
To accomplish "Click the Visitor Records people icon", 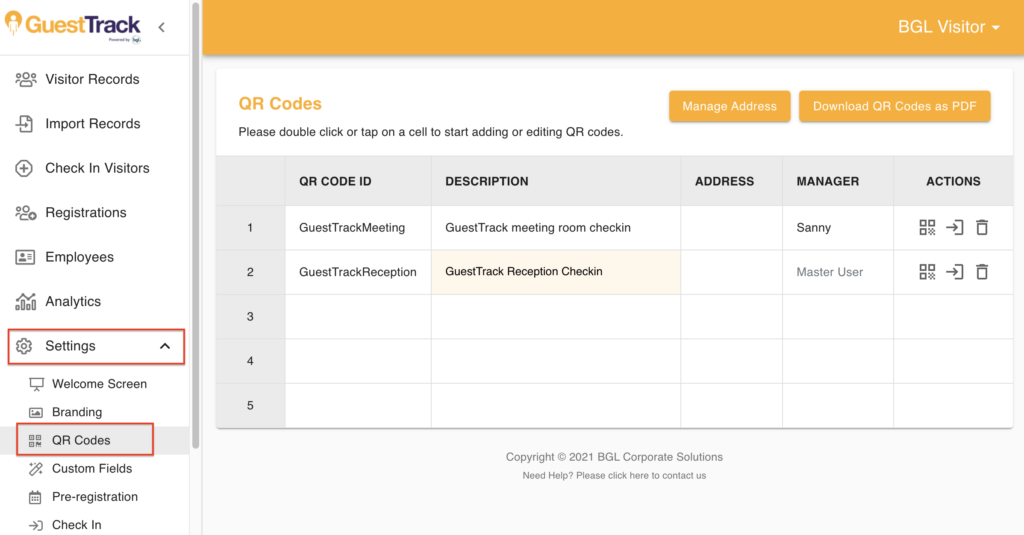I will point(25,79).
